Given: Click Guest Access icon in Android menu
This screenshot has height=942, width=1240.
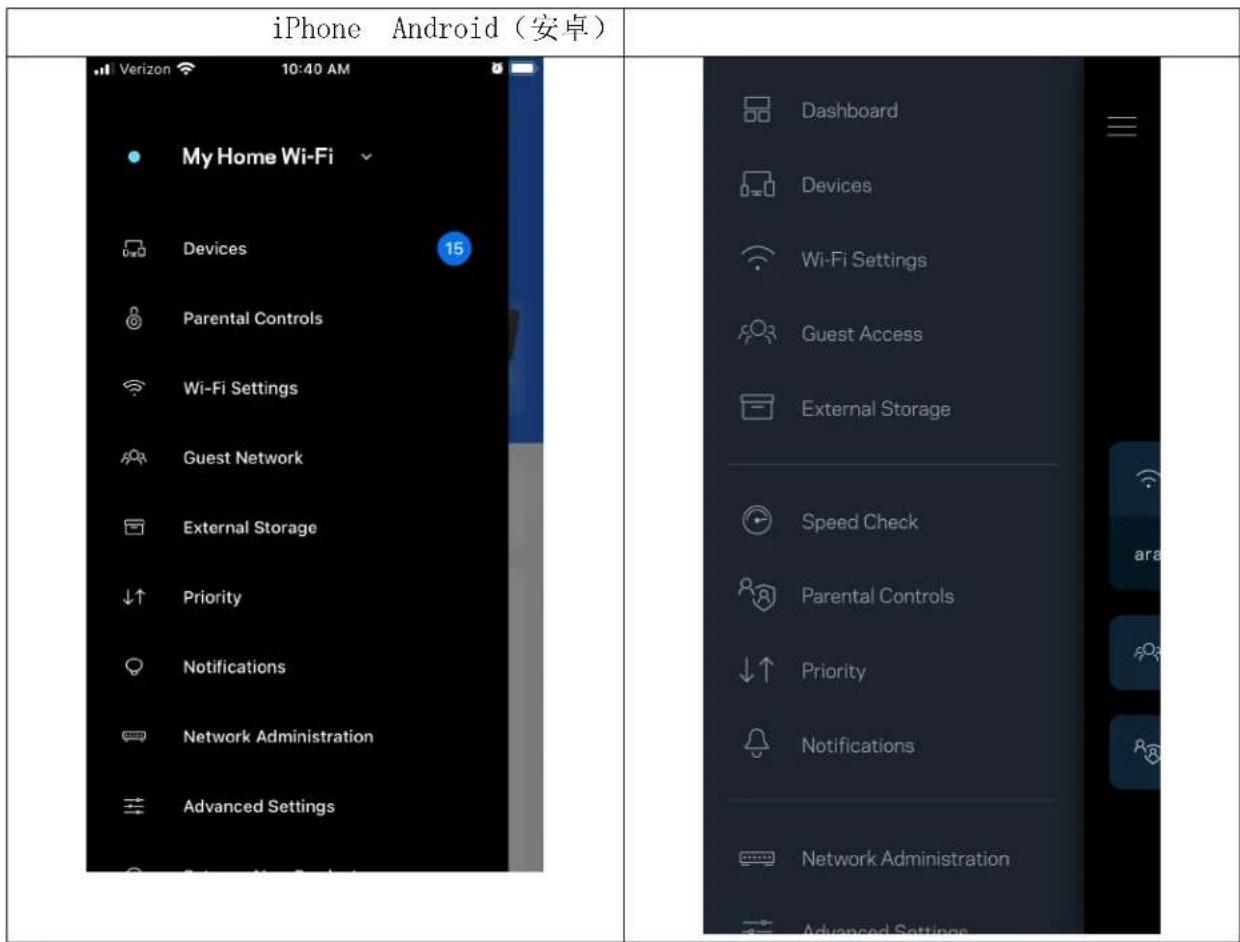Looking at the screenshot, I should point(756,334).
